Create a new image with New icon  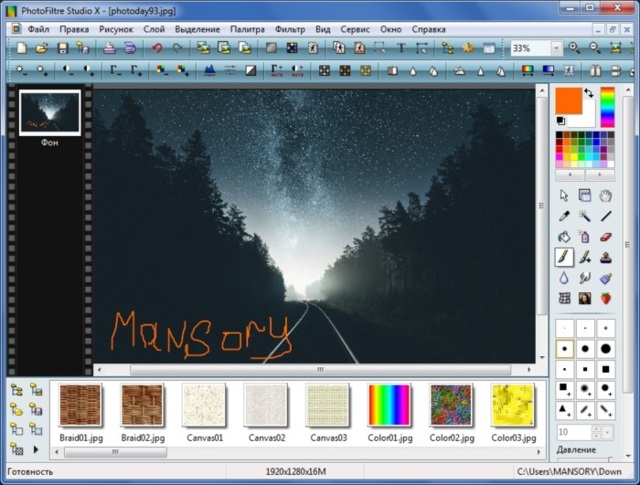point(21,49)
